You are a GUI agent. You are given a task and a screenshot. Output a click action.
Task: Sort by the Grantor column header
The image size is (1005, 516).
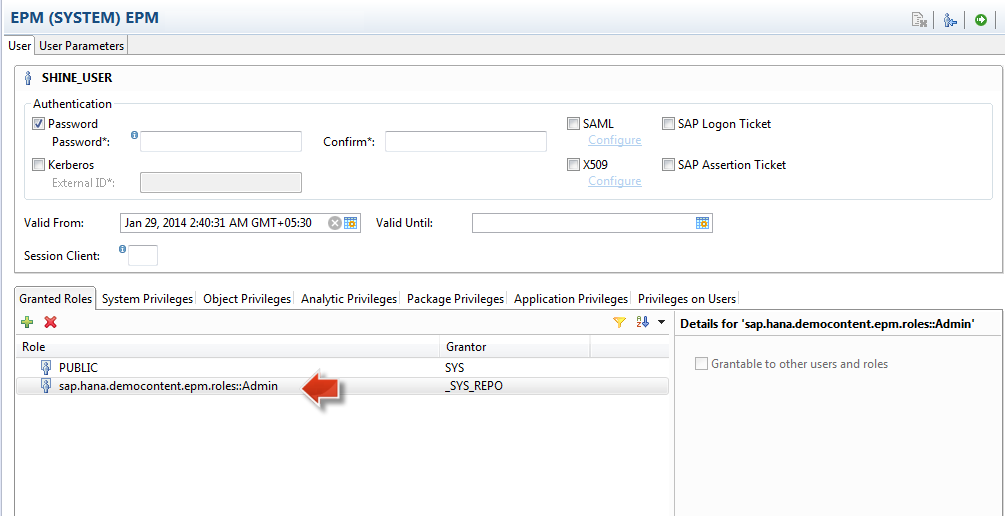pos(515,347)
